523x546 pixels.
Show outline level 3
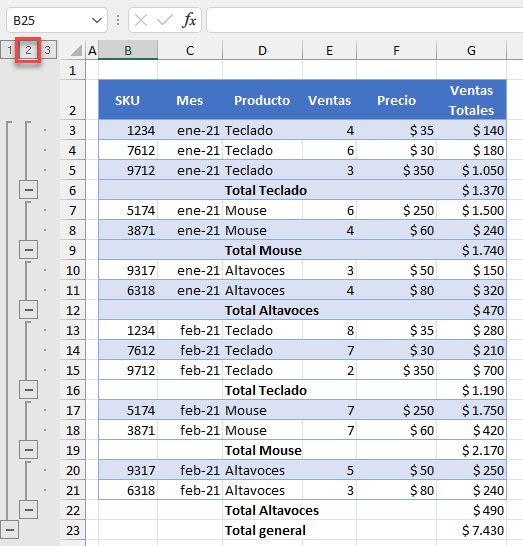(x=48, y=50)
